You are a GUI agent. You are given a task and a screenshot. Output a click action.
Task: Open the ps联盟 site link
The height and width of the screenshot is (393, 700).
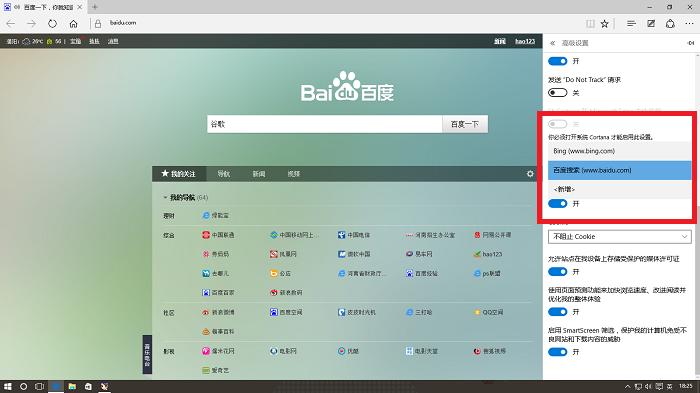click(x=491, y=274)
